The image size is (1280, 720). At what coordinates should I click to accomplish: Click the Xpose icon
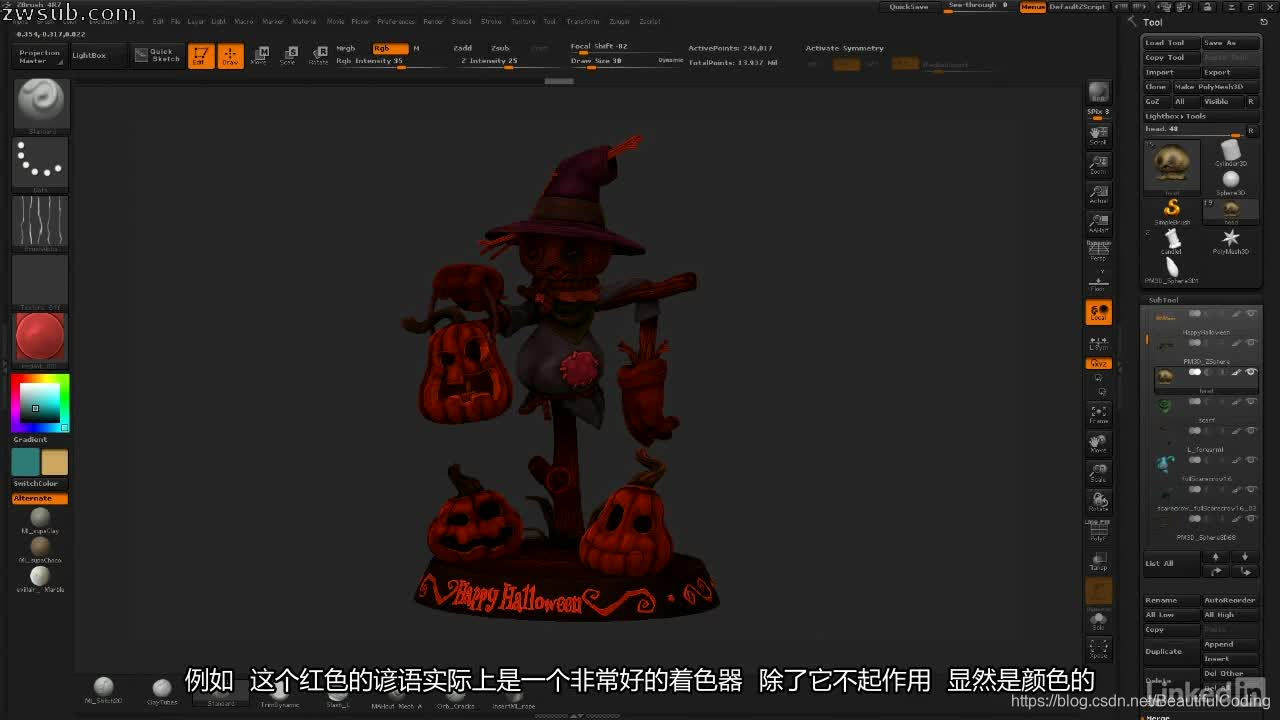1098,650
